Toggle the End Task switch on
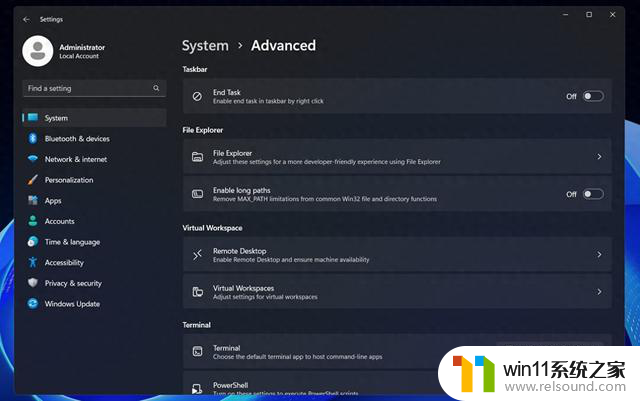Screen dimensions: 640x401 pyautogui.click(x=593, y=96)
